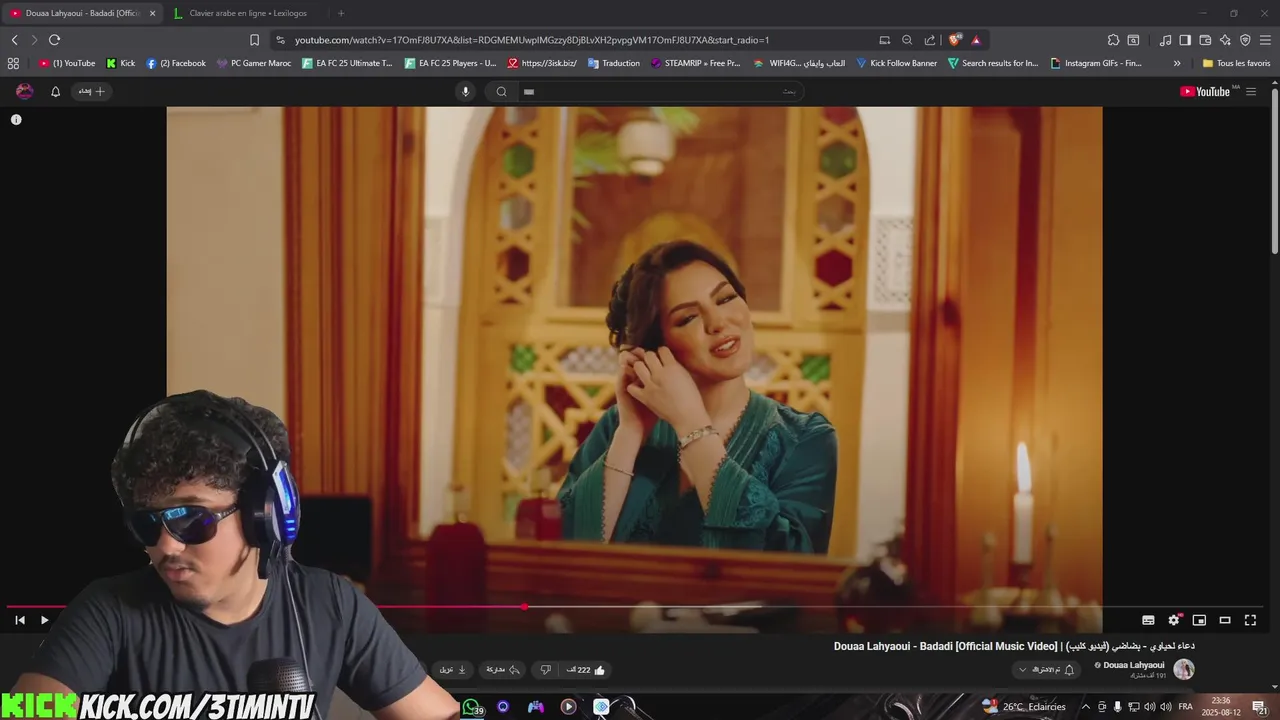
Task: Share the video using the share button
Action: 503,670
